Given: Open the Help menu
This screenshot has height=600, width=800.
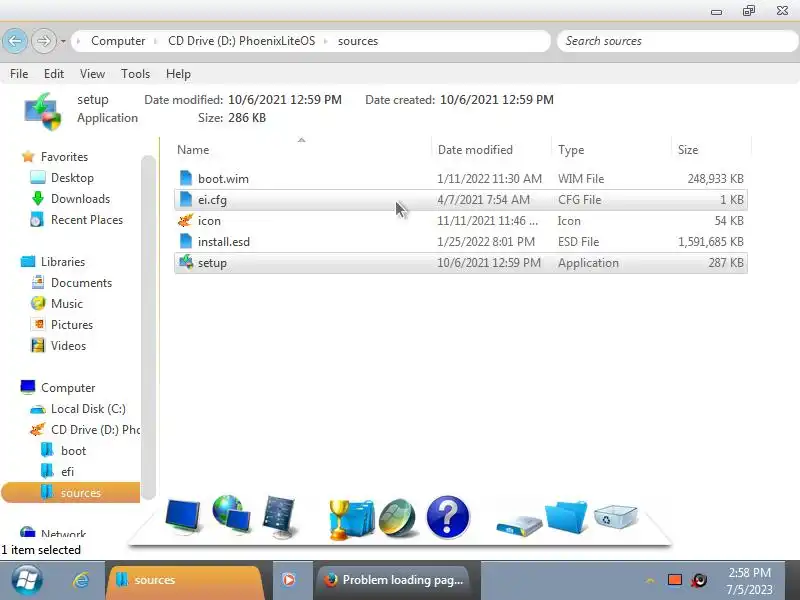Looking at the screenshot, I should pyautogui.click(x=178, y=74).
